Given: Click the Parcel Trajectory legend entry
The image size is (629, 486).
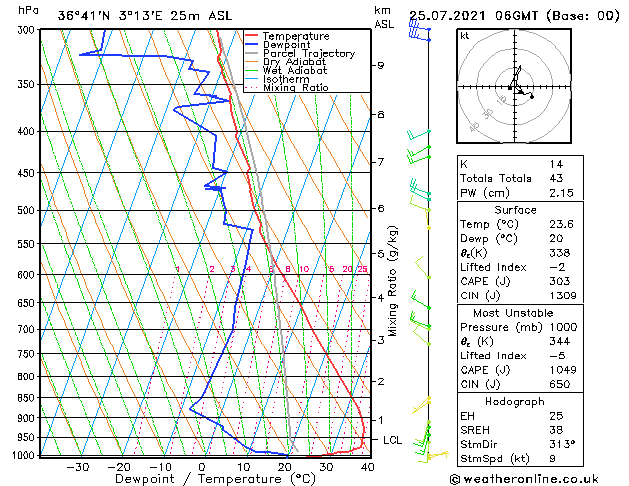Looking at the screenshot, I should [309, 53].
